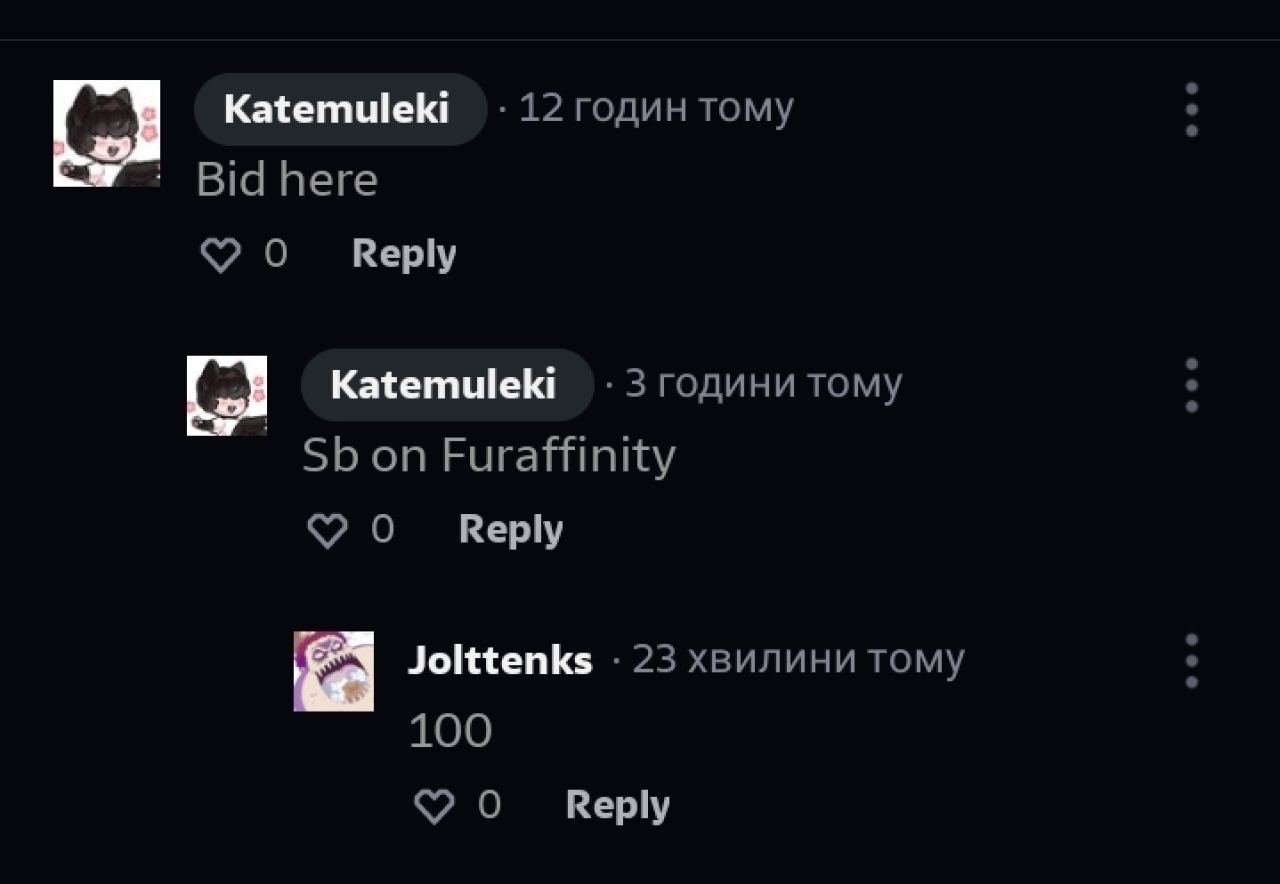Click the "23 хвилини тому" timestamp
This screenshot has width=1280, height=884.
[x=798, y=660]
